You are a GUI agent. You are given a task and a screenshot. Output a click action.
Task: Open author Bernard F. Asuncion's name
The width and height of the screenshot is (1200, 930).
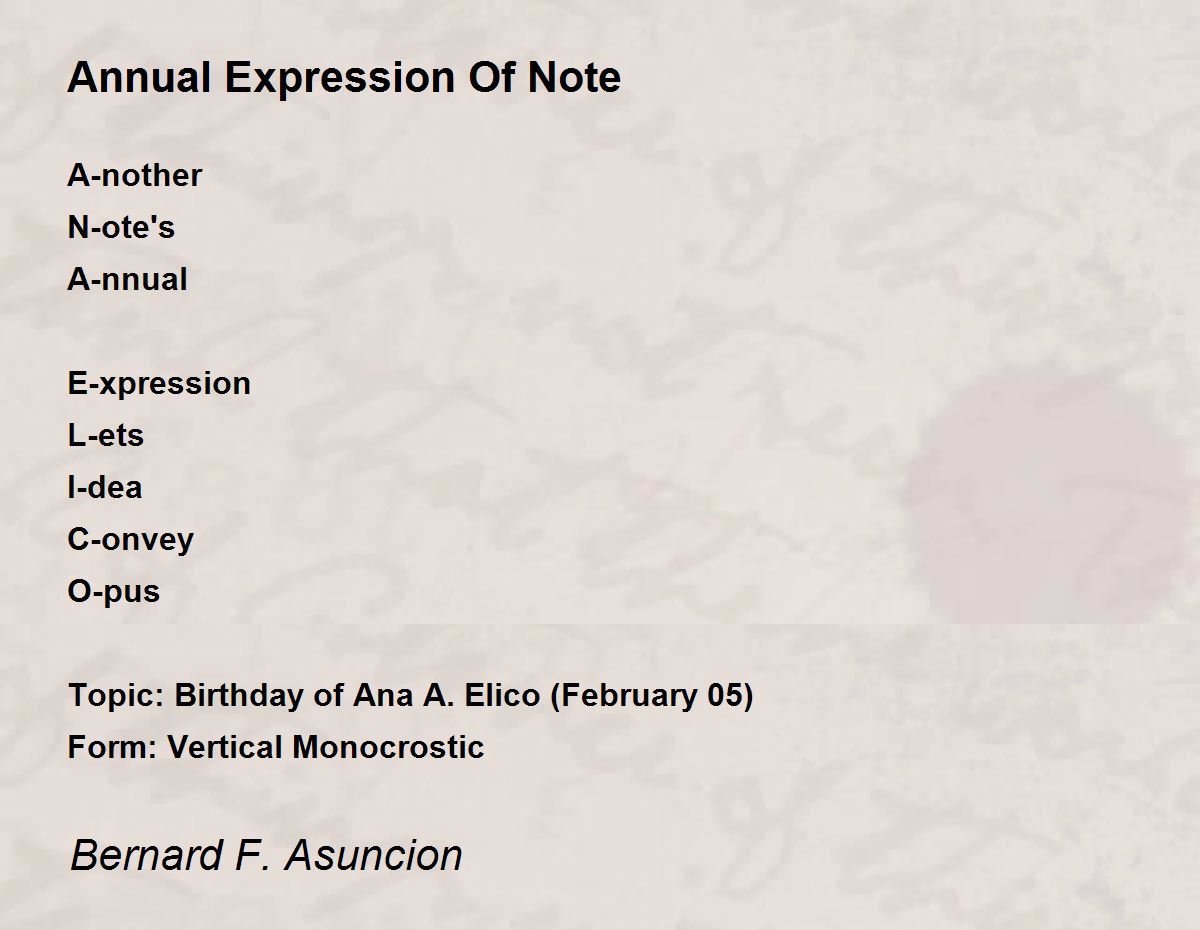click(266, 855)
